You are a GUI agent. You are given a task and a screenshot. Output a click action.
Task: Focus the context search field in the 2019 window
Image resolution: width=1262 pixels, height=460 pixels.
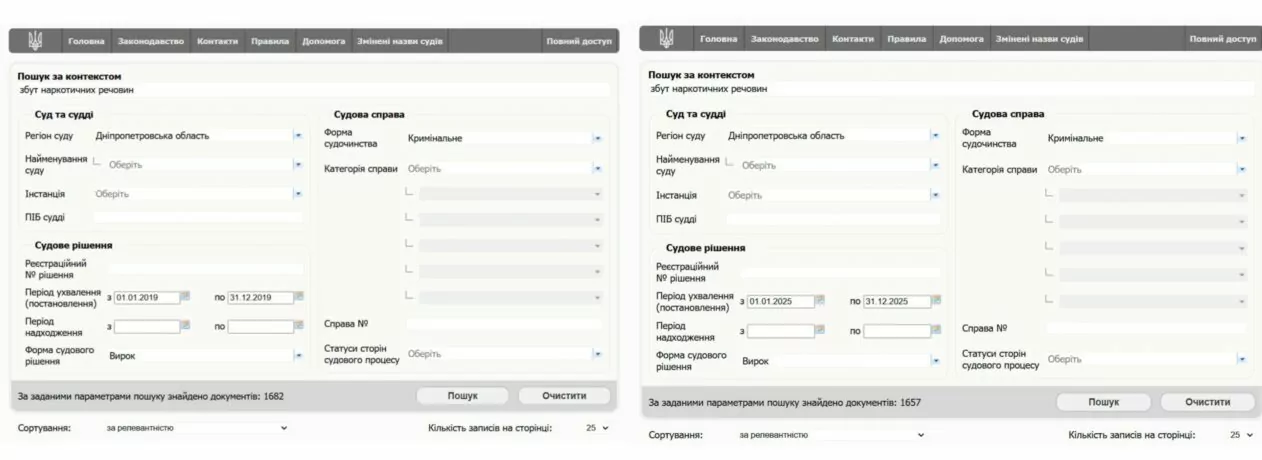(x=313, y=90)
